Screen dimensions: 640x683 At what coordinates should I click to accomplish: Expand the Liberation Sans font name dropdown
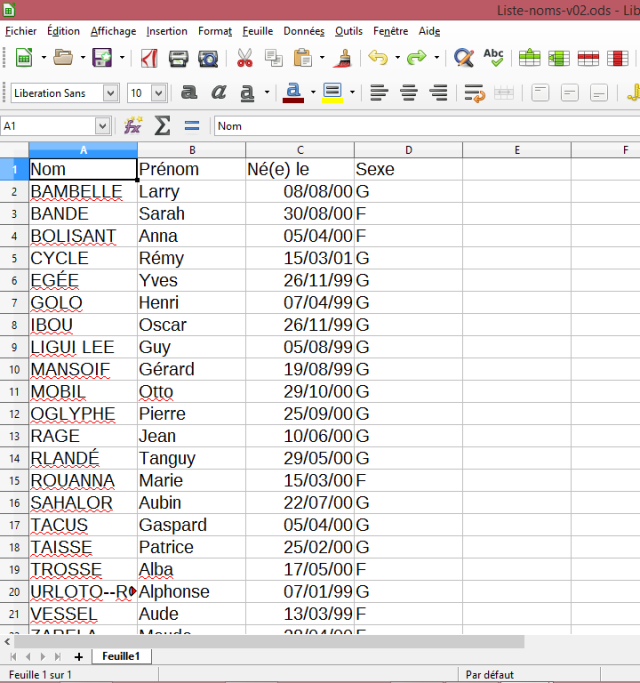(x=110, y=93)
